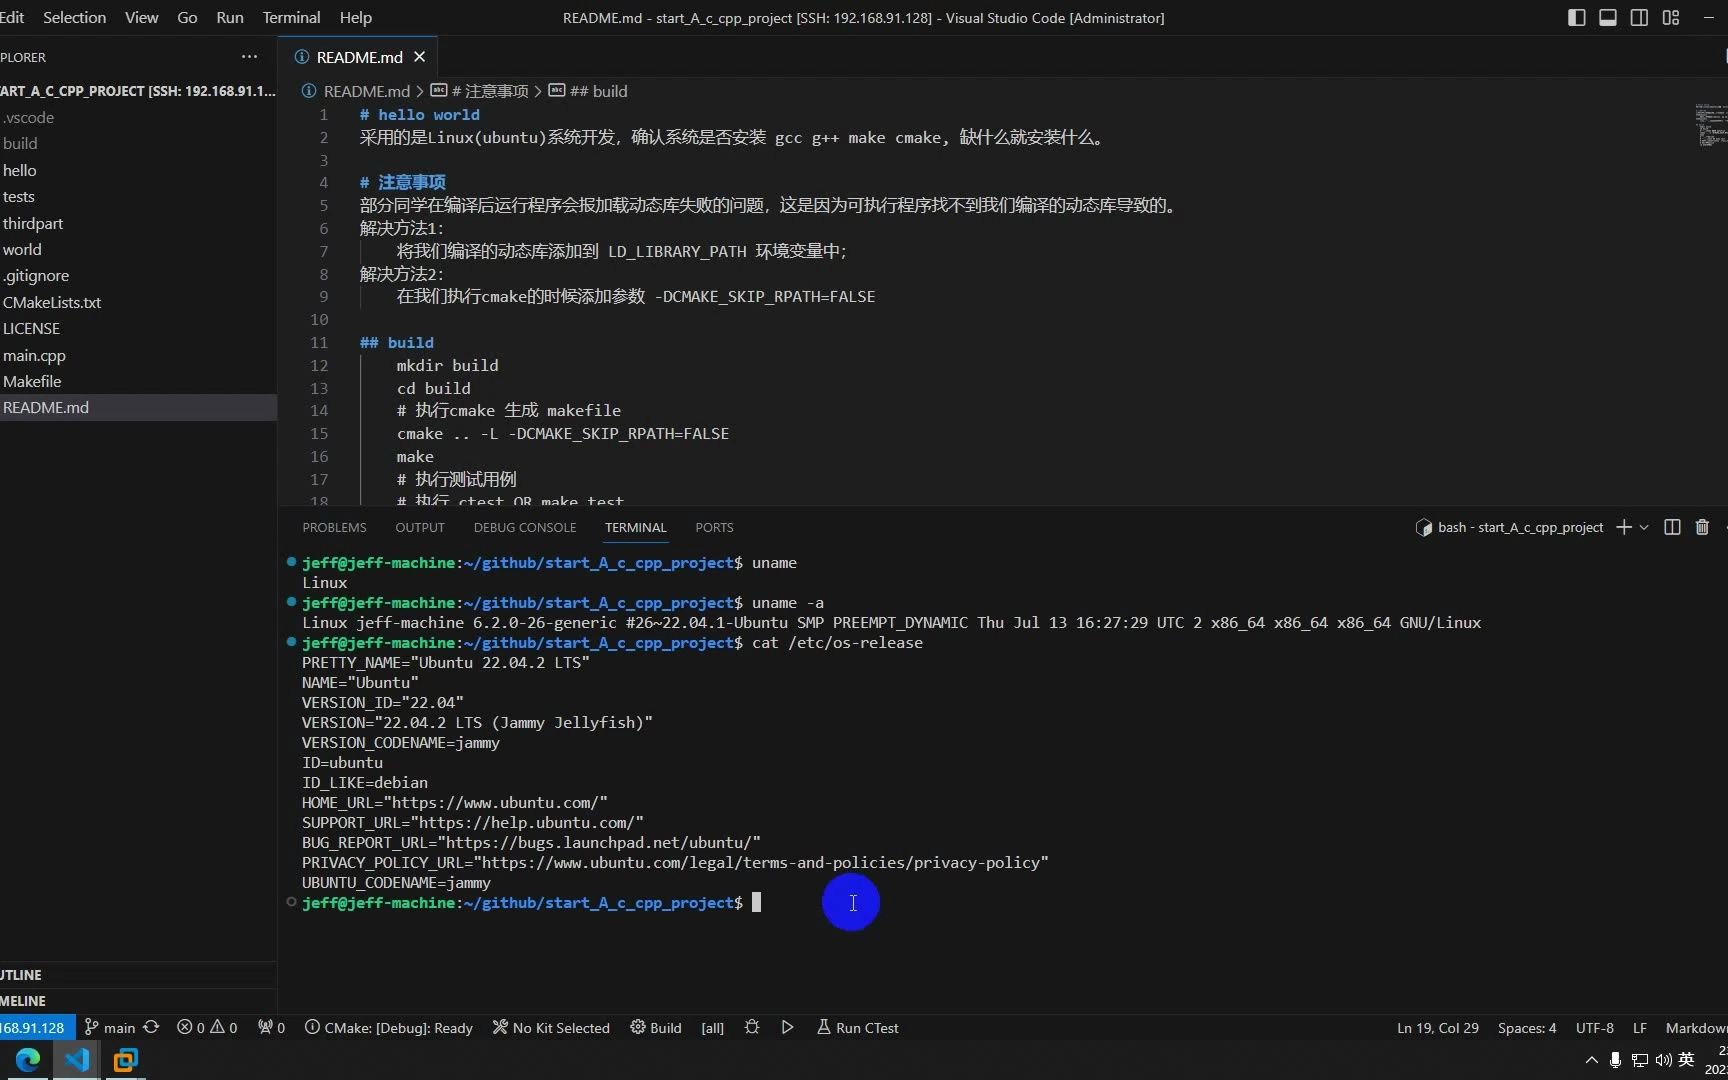Open the terminal profile dropdown chevron
Viewport: 1728px width, 1080px height.
(x=1643, y=527)
